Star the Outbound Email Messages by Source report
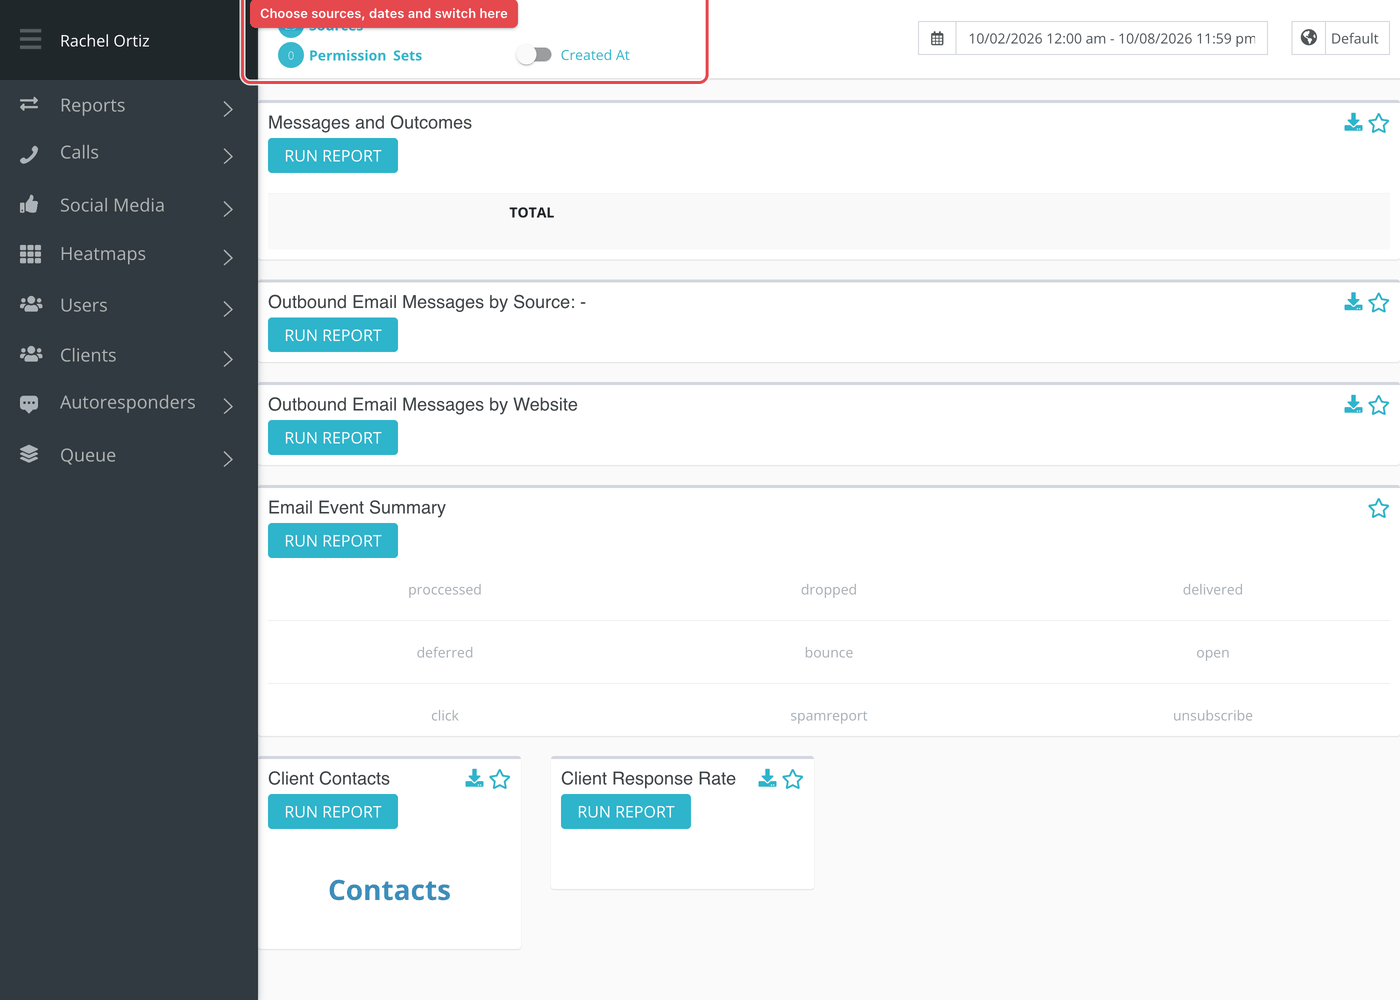 click(x=1379, y=302)
